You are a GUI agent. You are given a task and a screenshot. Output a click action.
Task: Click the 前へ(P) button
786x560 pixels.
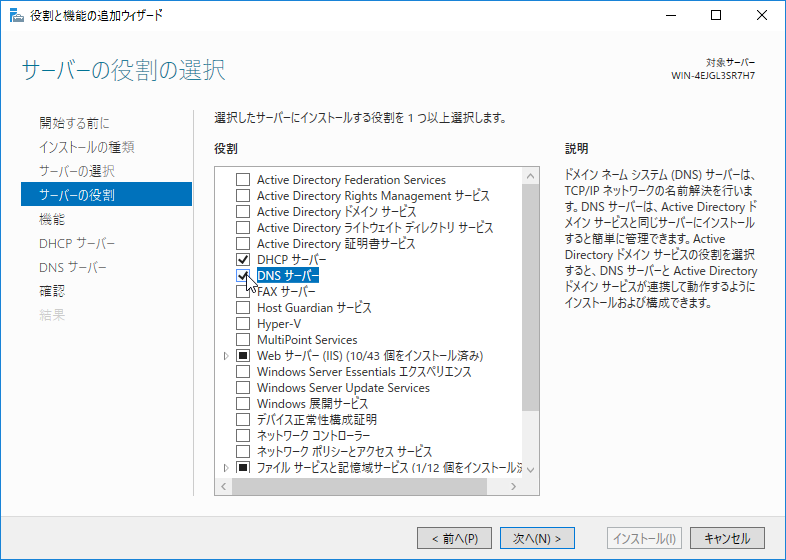point(454,538)
